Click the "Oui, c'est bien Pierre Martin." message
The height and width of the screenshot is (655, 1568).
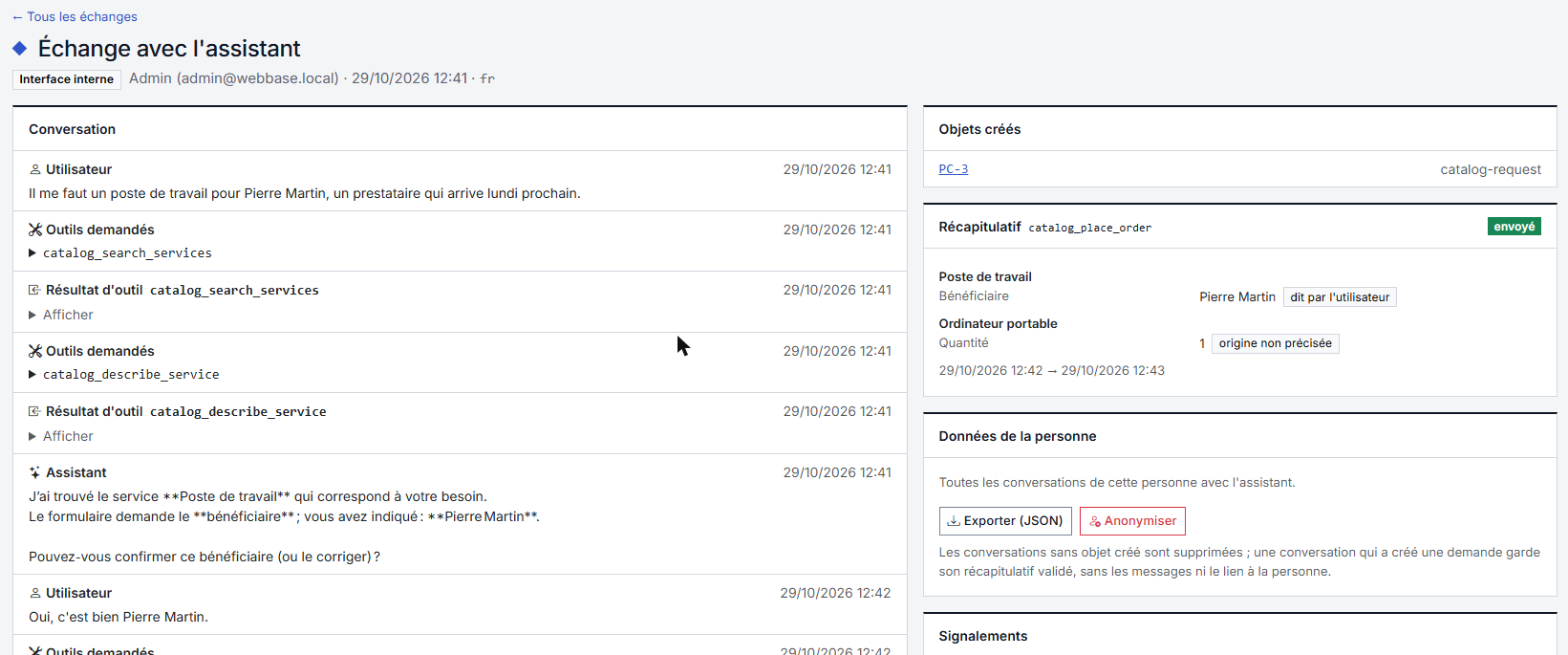(118, 616)
